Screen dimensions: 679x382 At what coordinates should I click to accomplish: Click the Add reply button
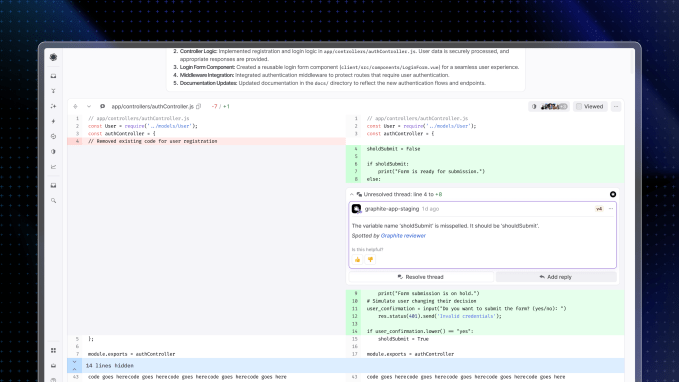[x=556, y=277]
